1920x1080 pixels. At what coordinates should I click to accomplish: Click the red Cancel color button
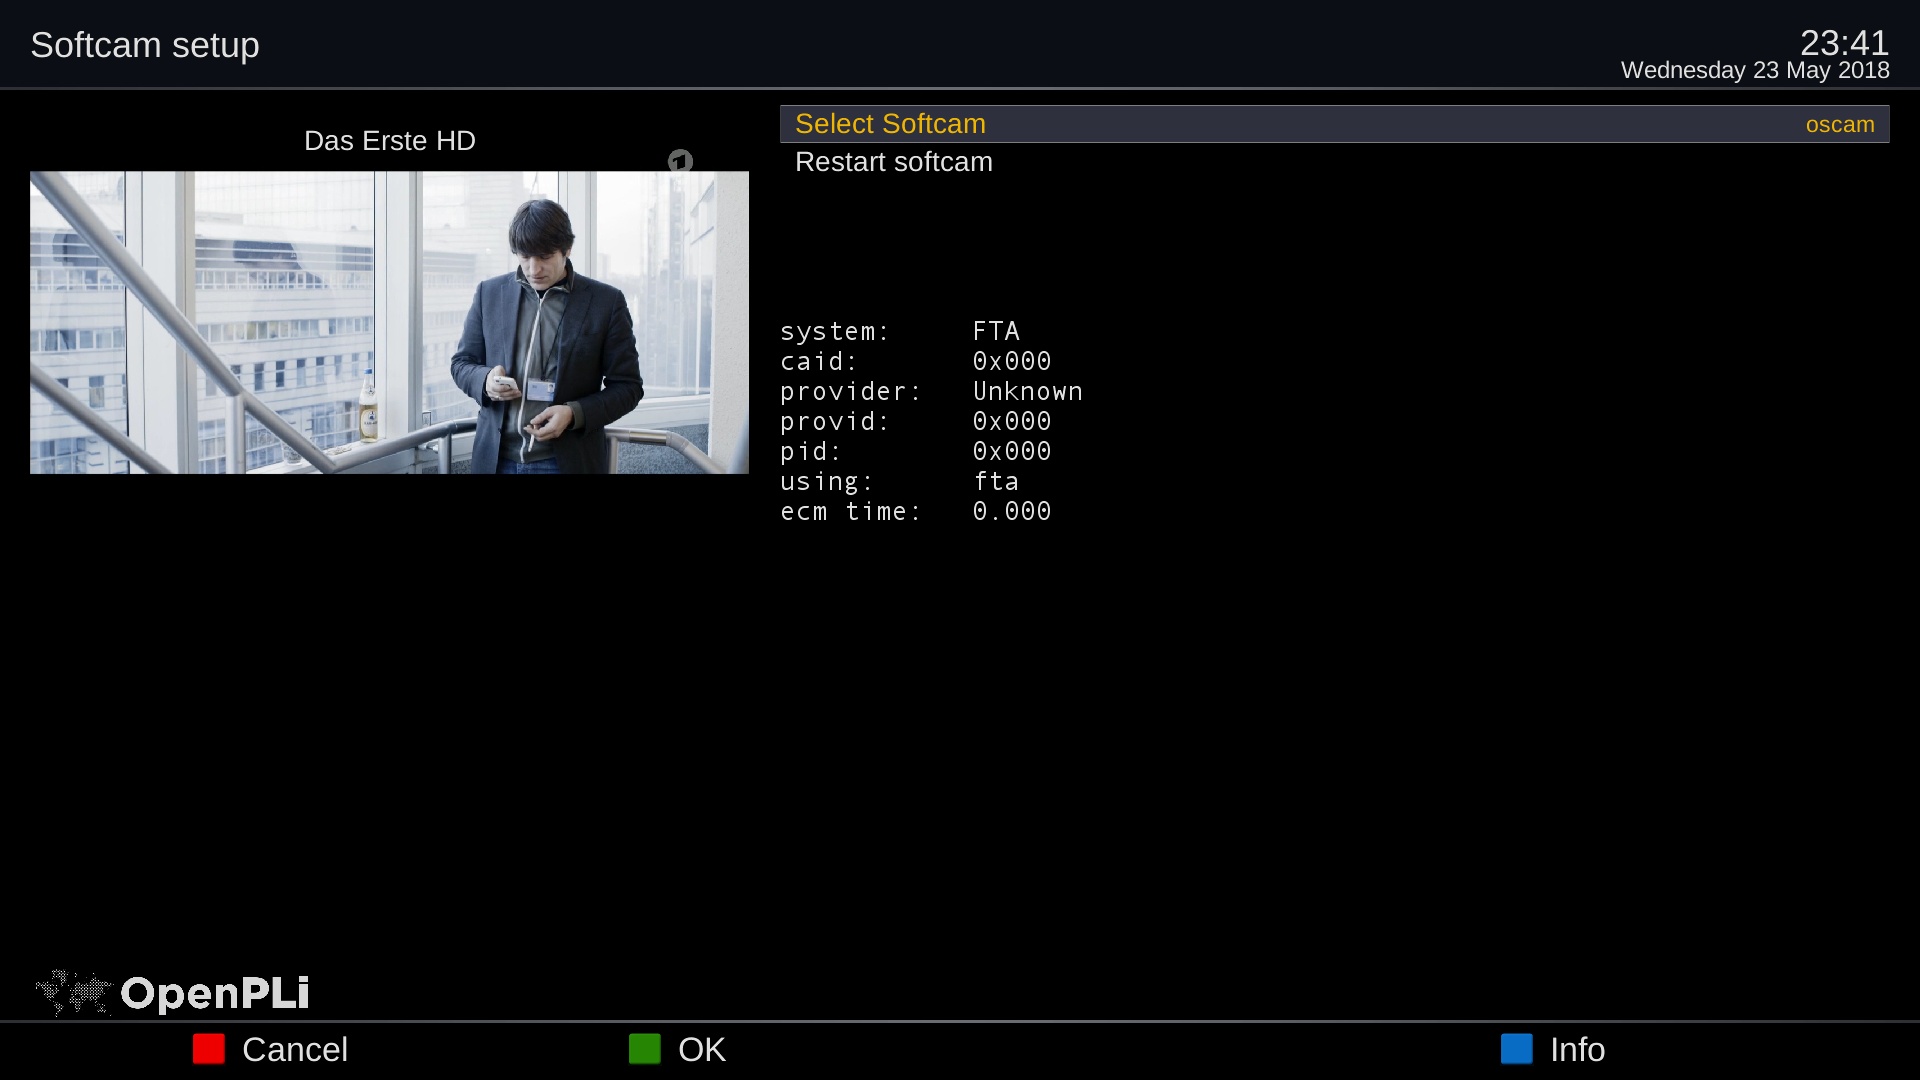point(209,1049)
